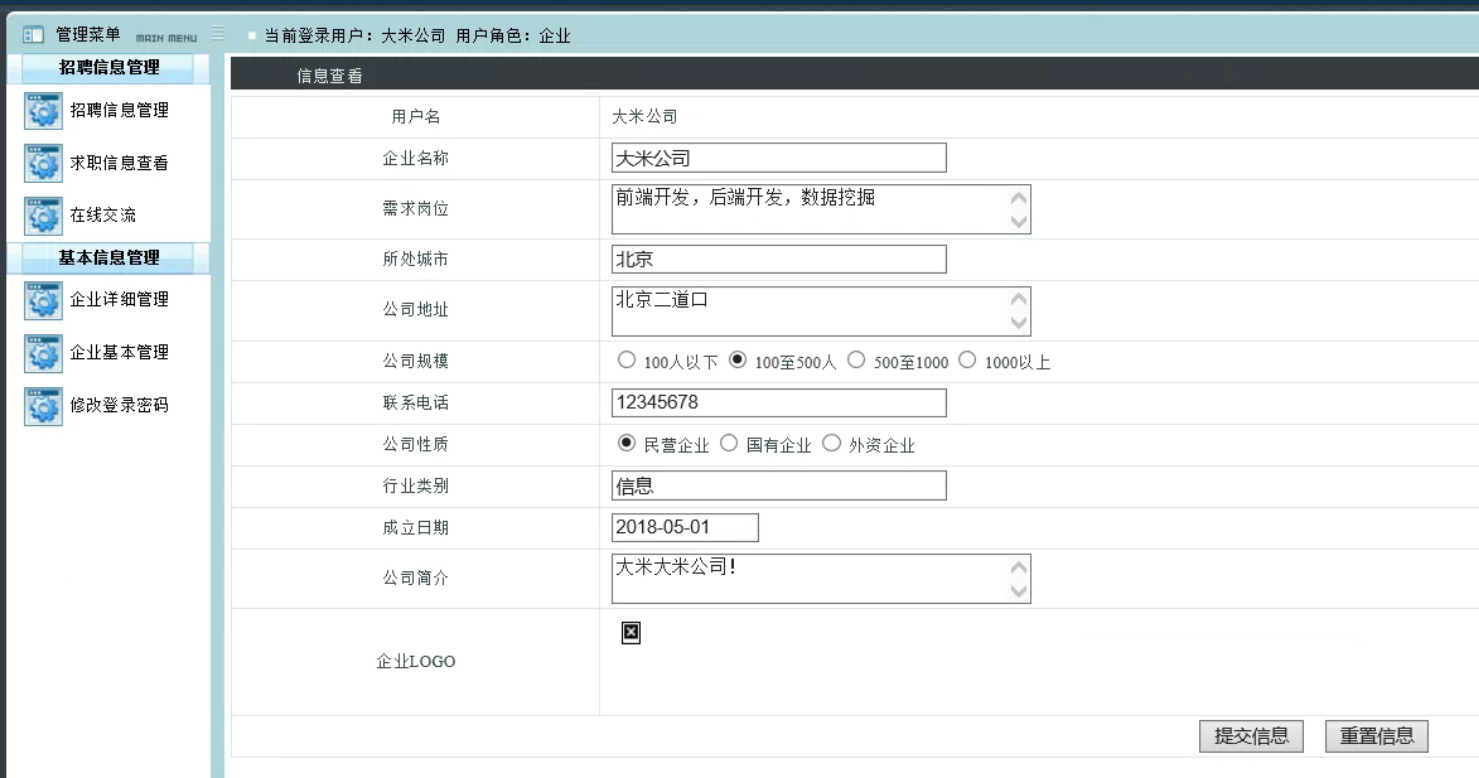1479x778 pixels.
Task: Click the gear icon beside 招聘信息管理
Action: [43, 112]
